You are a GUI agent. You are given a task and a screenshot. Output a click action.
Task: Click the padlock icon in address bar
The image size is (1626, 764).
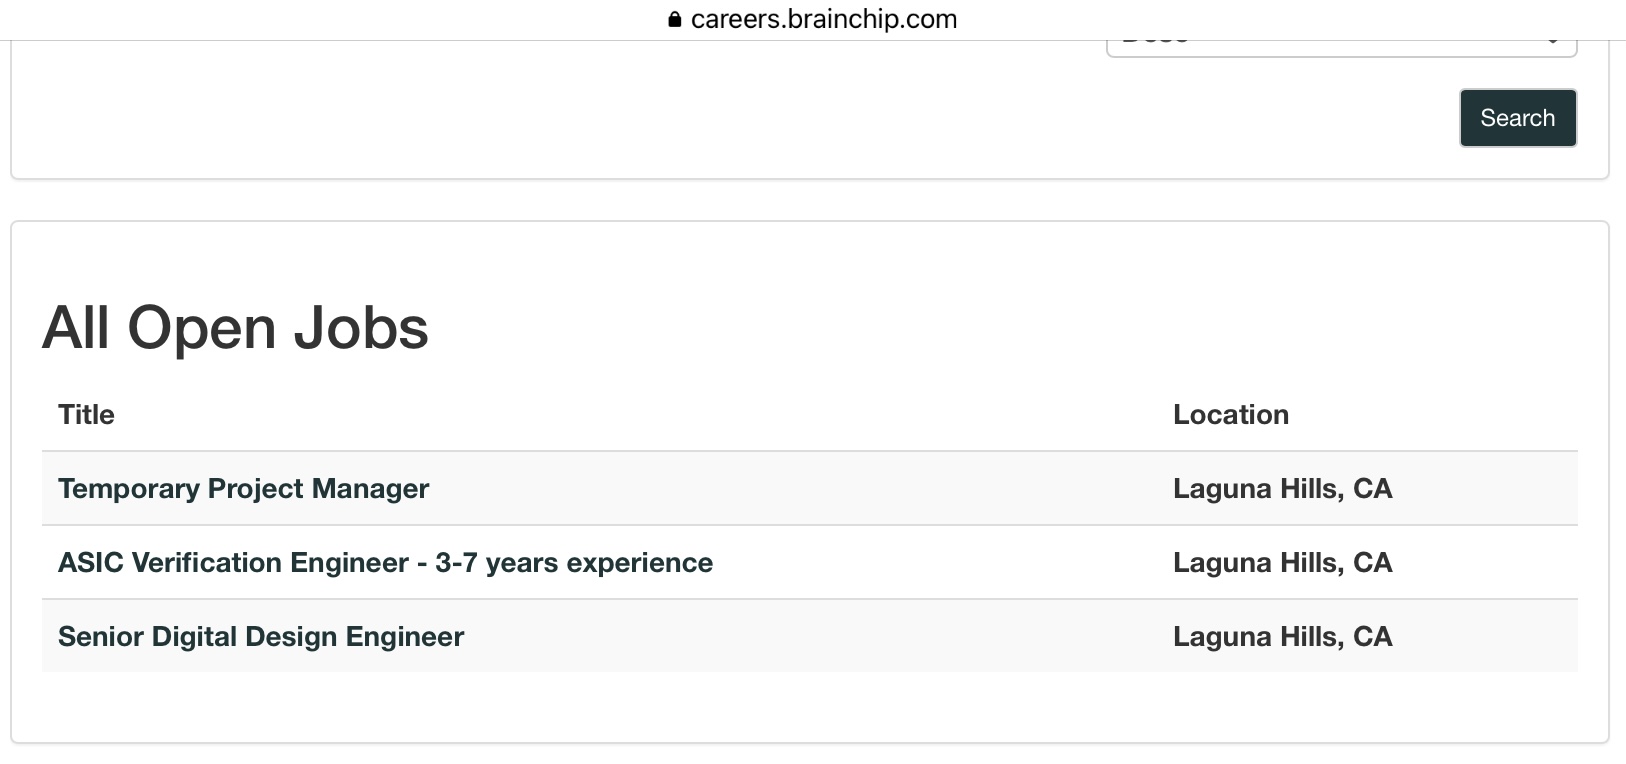click(674, 19)
